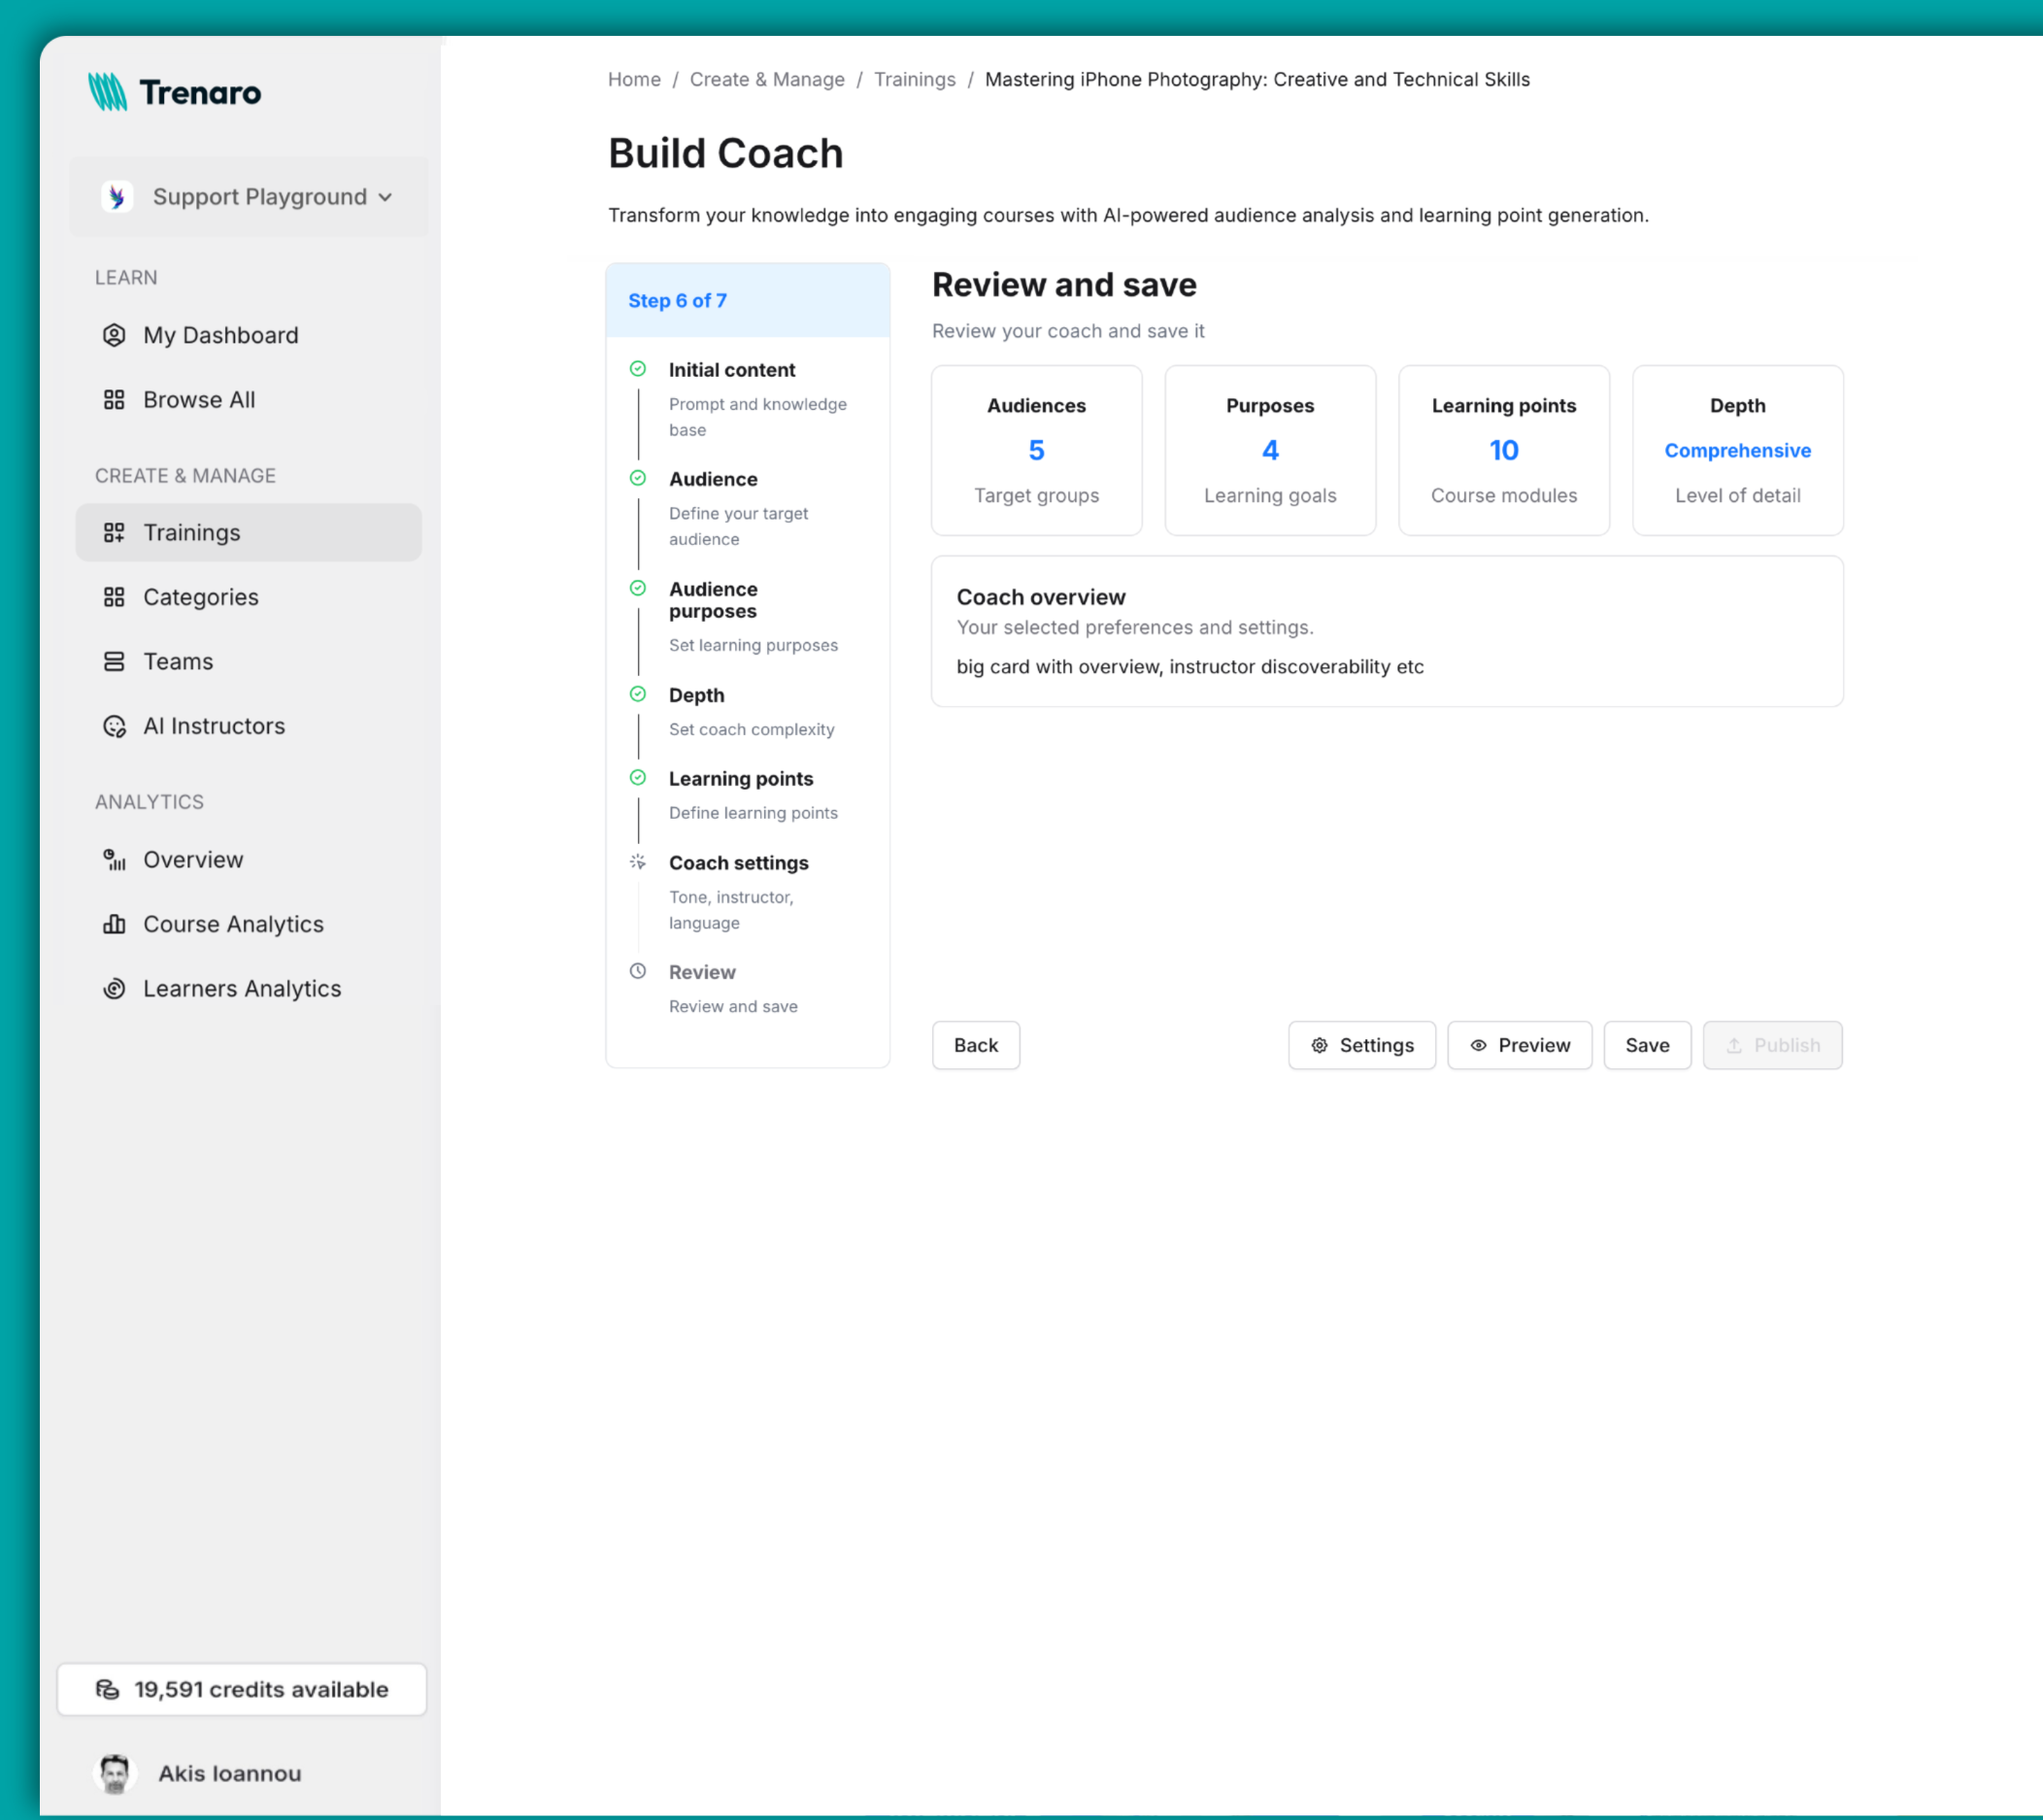The width and height of the screenshot is (2043, 1820).
Task: Expand the Support Playground workspace selector
Action: (x=248, y=196)
